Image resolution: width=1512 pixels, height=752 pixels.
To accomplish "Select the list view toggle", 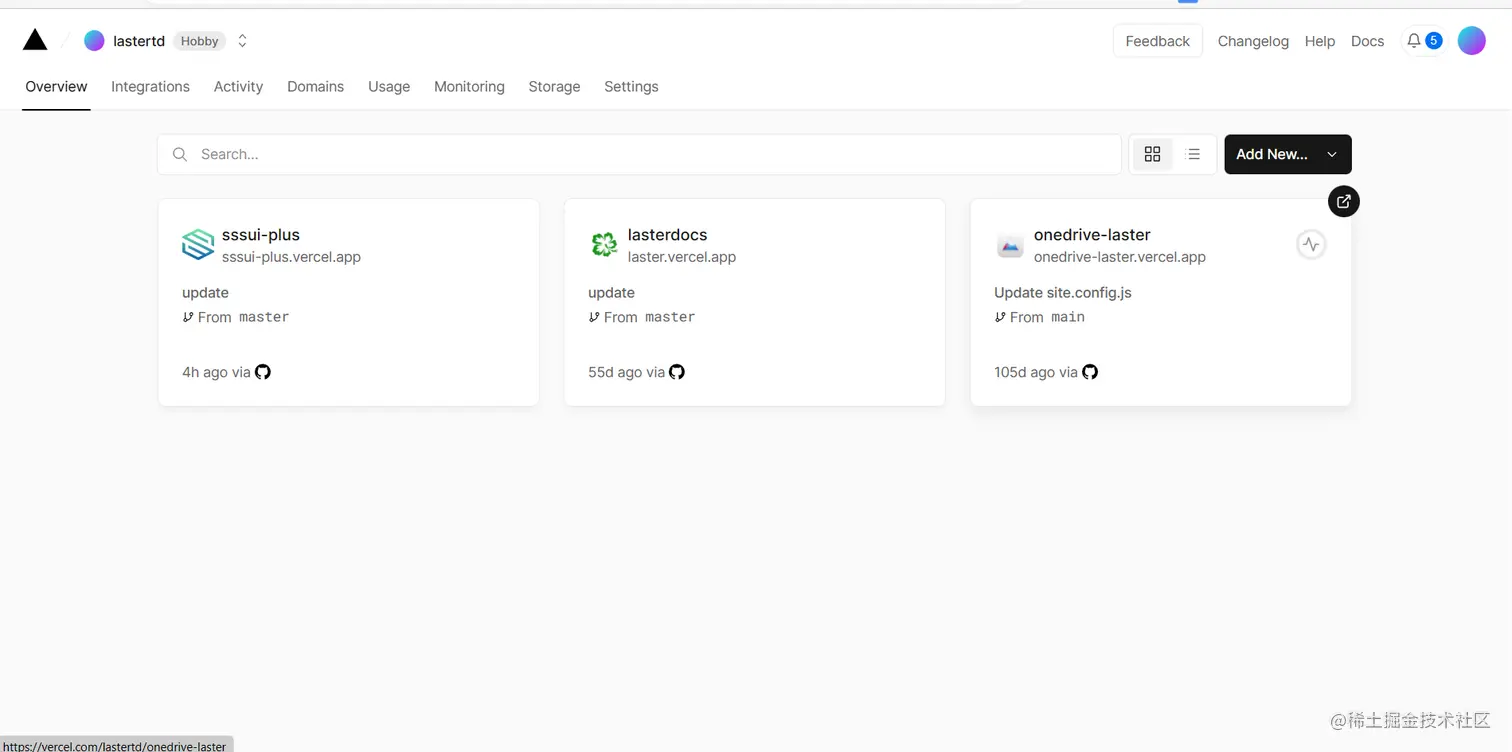I will (1193, 154).
